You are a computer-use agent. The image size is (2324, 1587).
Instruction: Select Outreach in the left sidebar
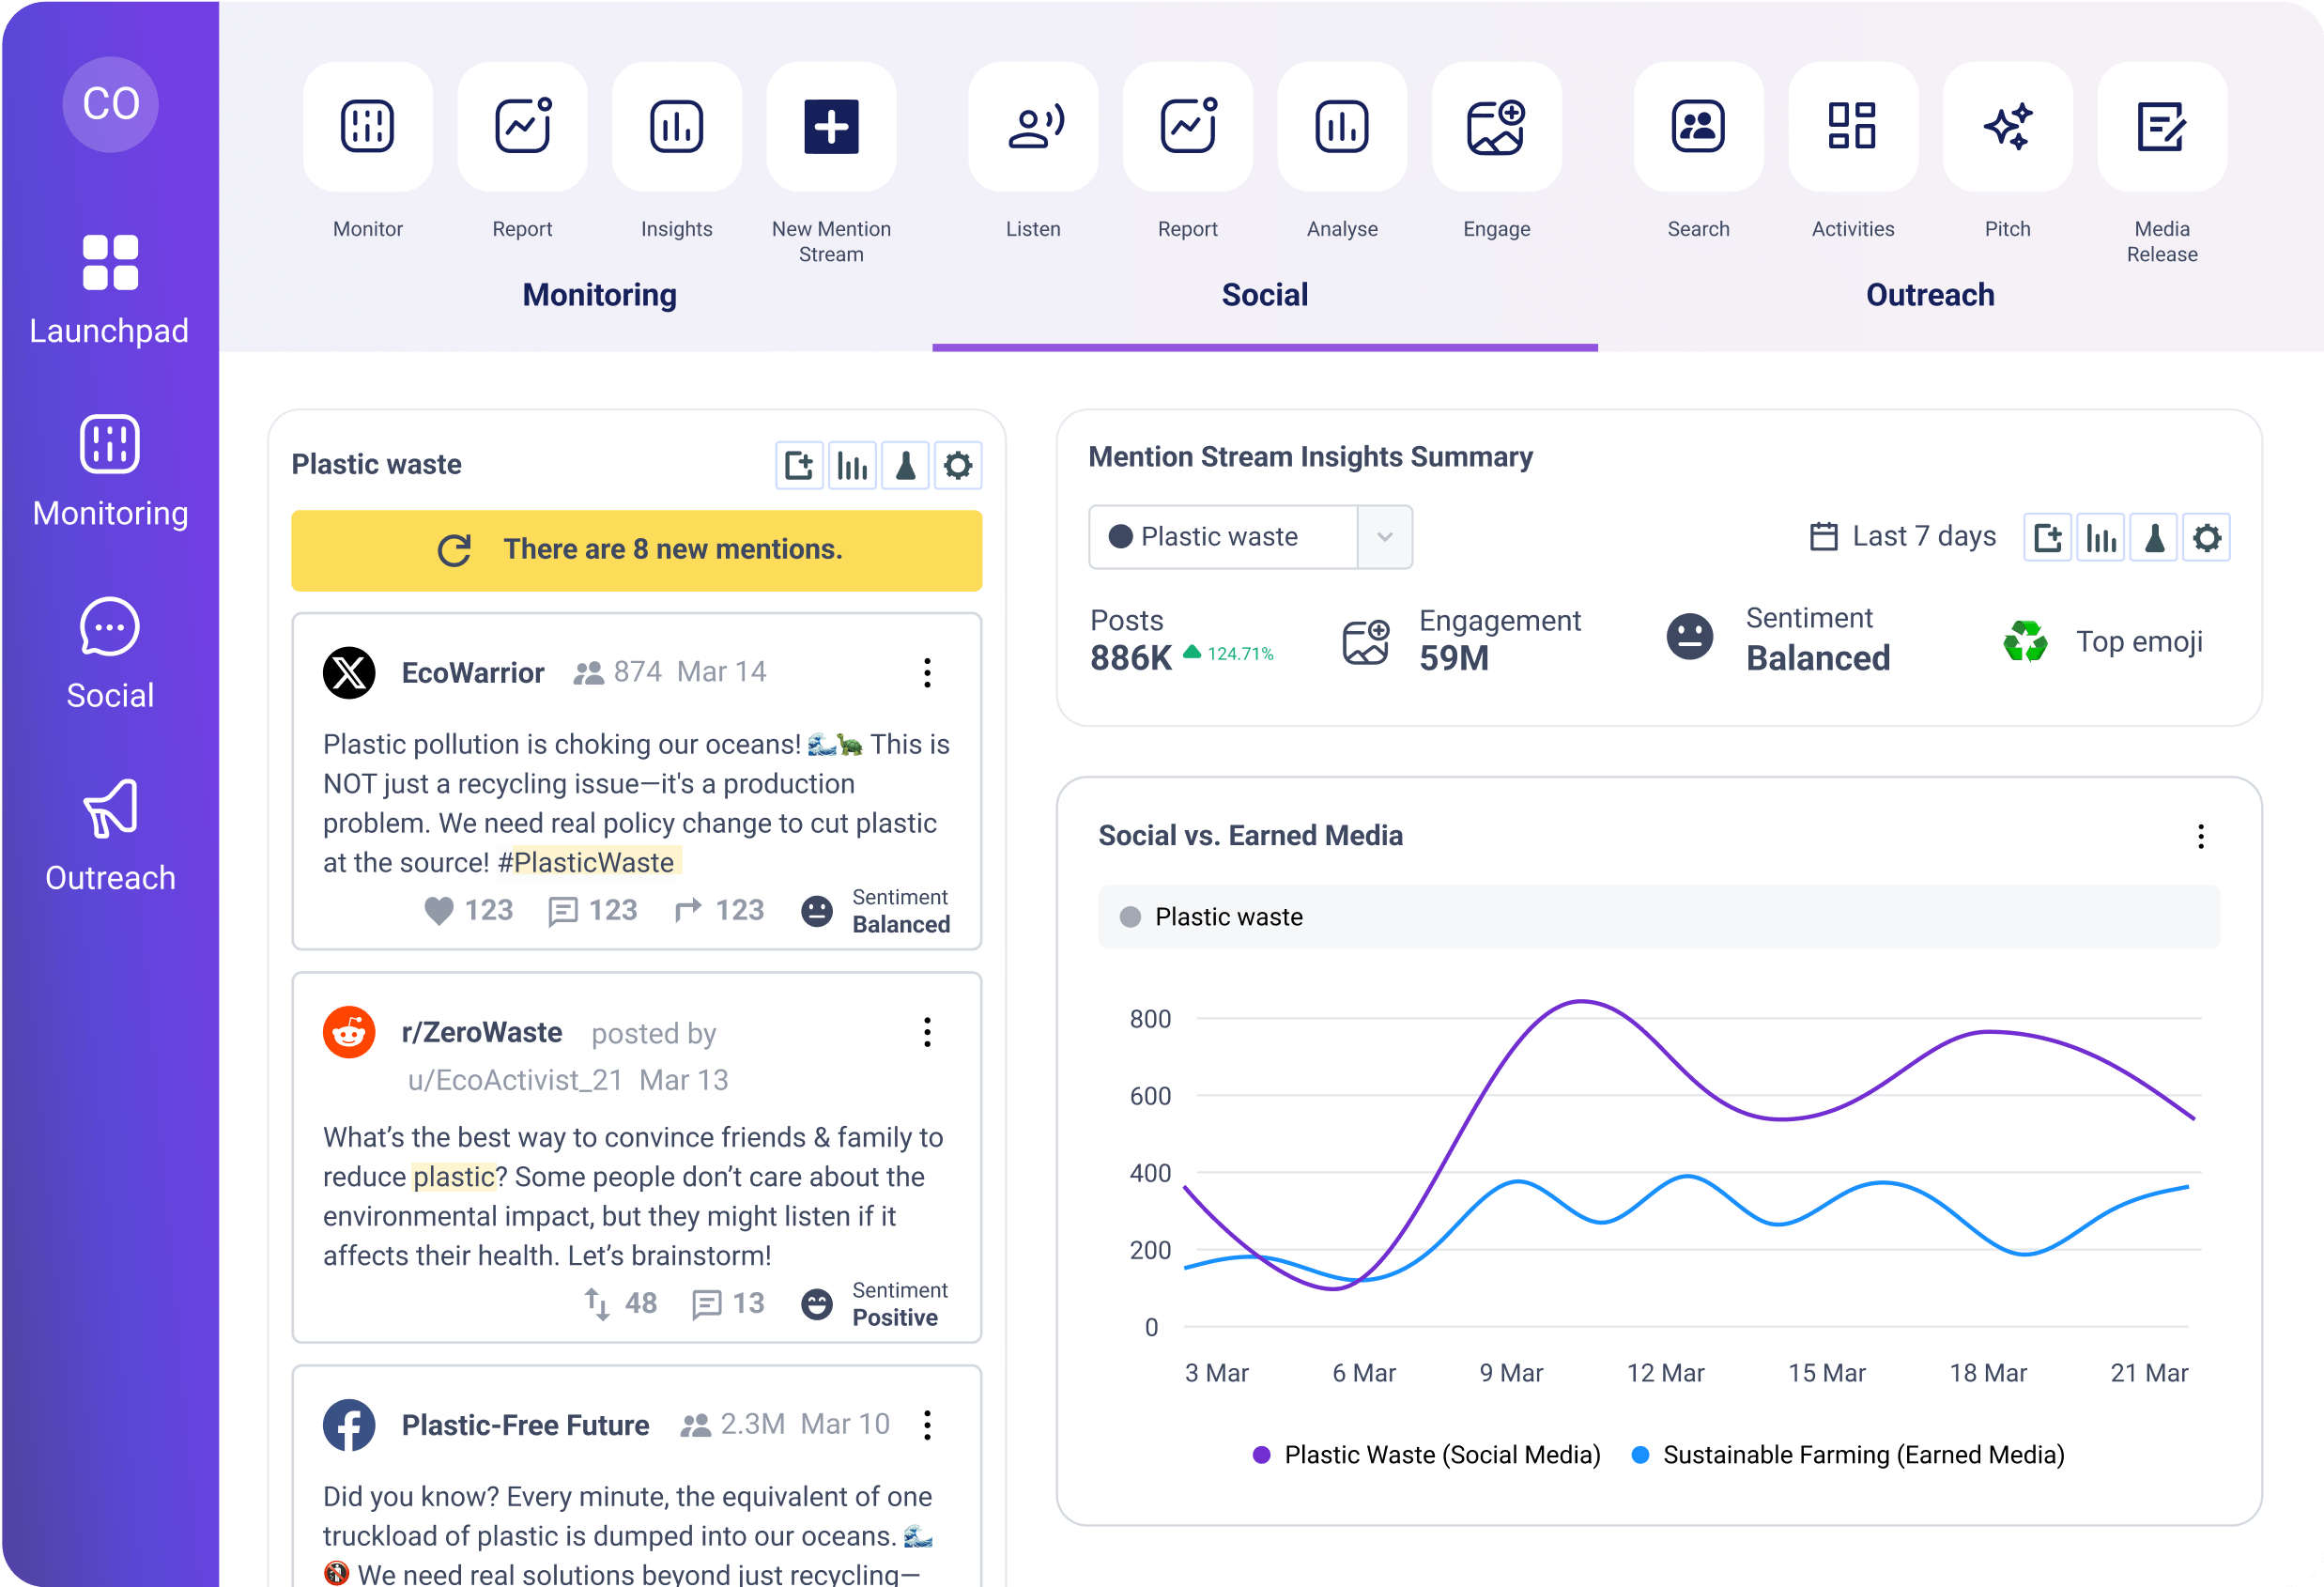coord(109,835)
